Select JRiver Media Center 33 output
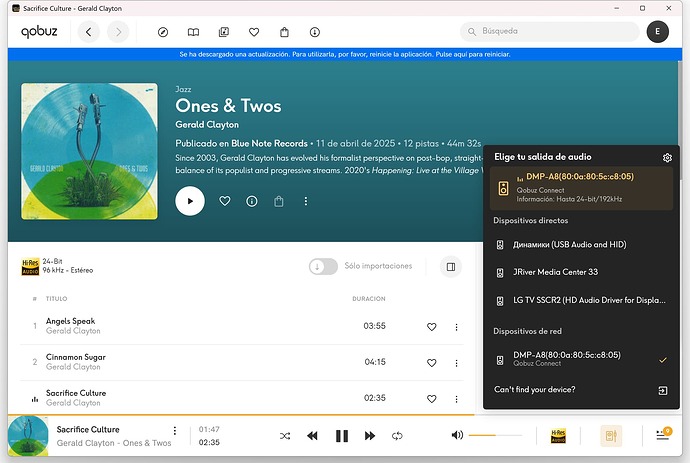 click(581, 272)
